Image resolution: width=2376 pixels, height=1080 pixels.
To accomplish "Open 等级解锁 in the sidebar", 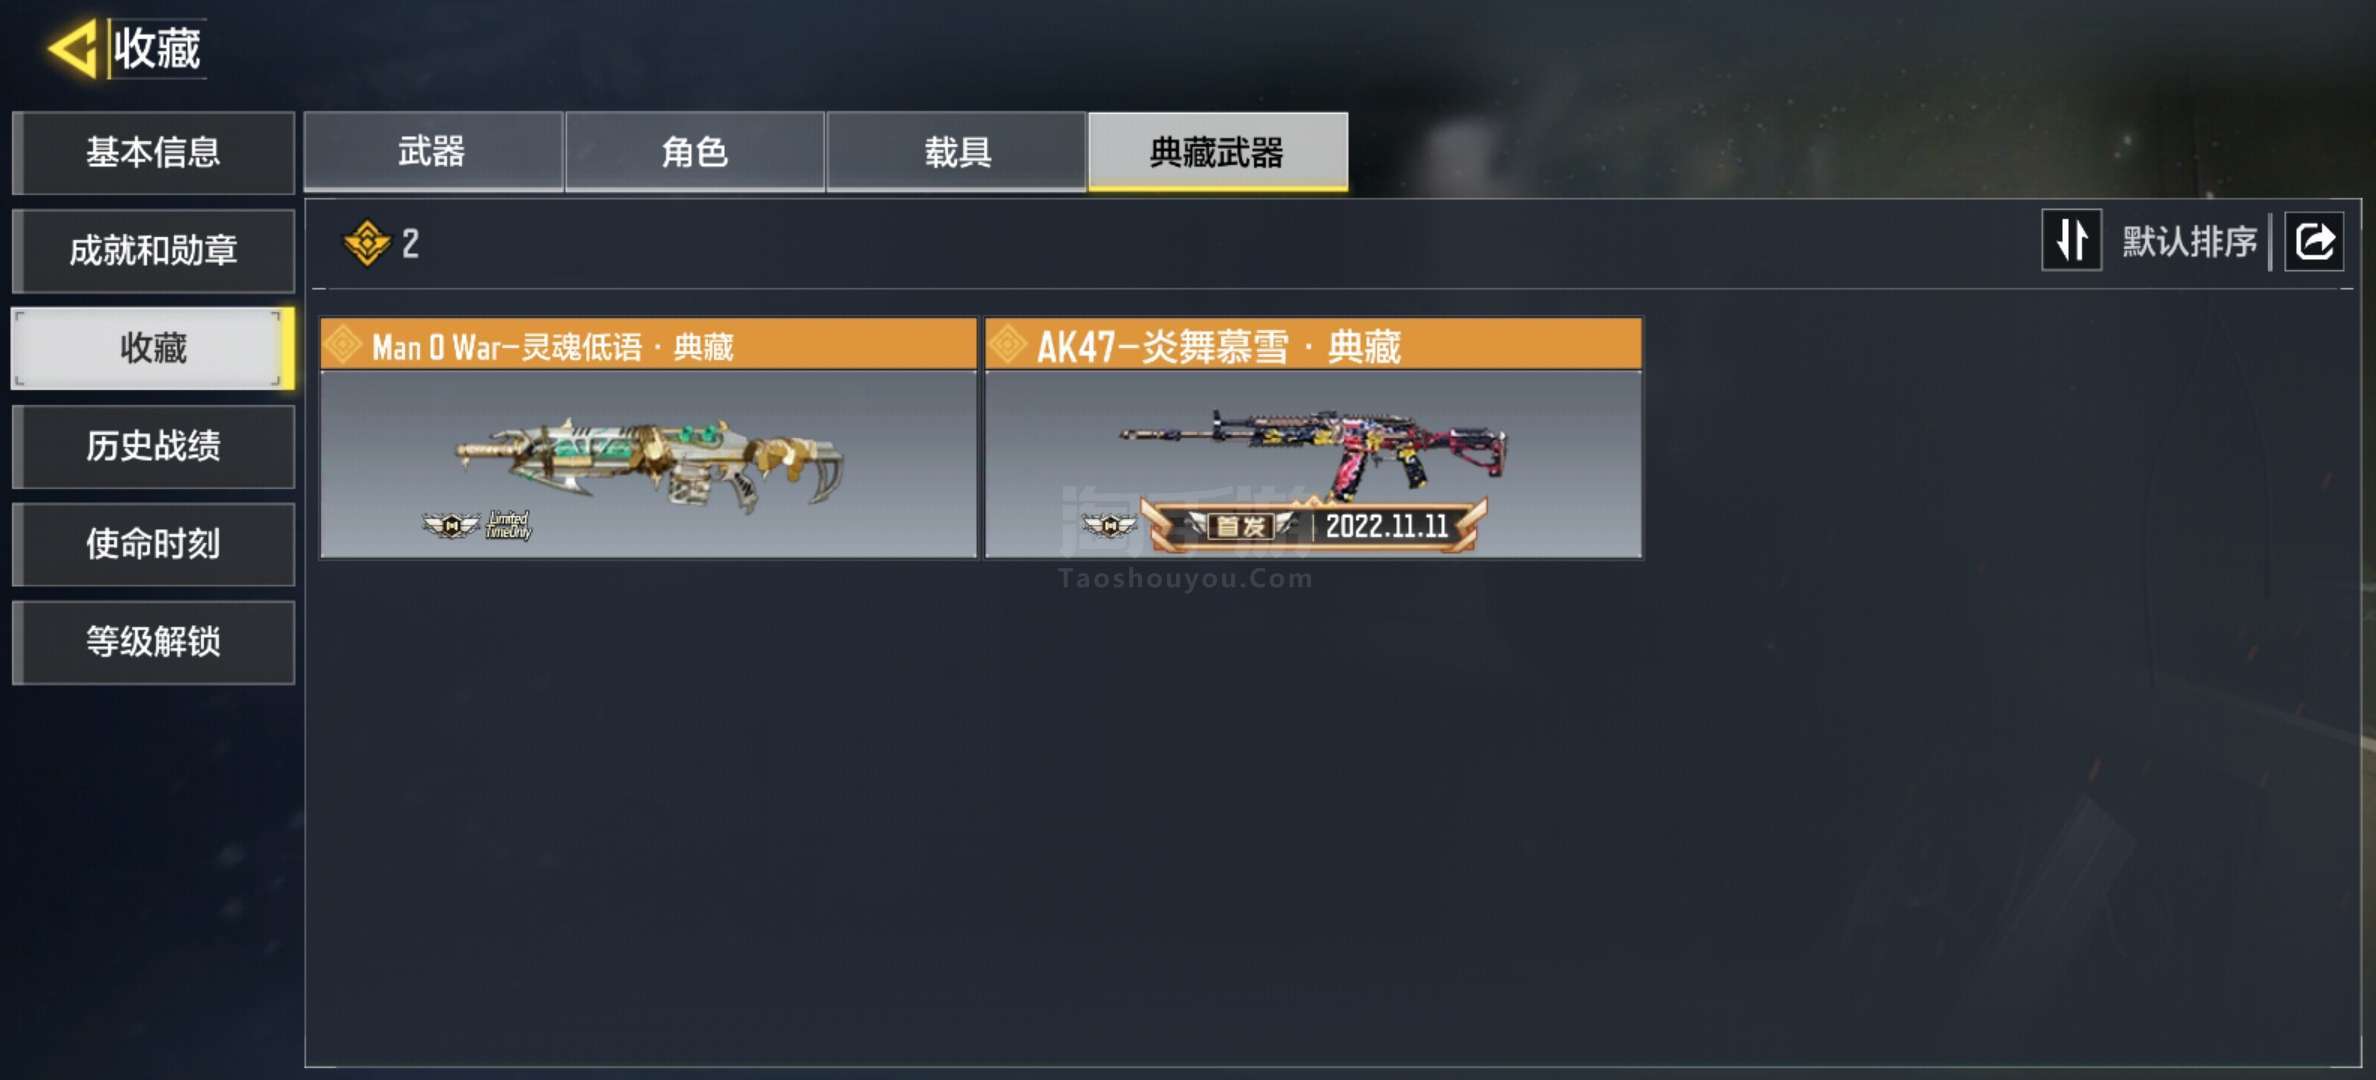I will [153, 642].
